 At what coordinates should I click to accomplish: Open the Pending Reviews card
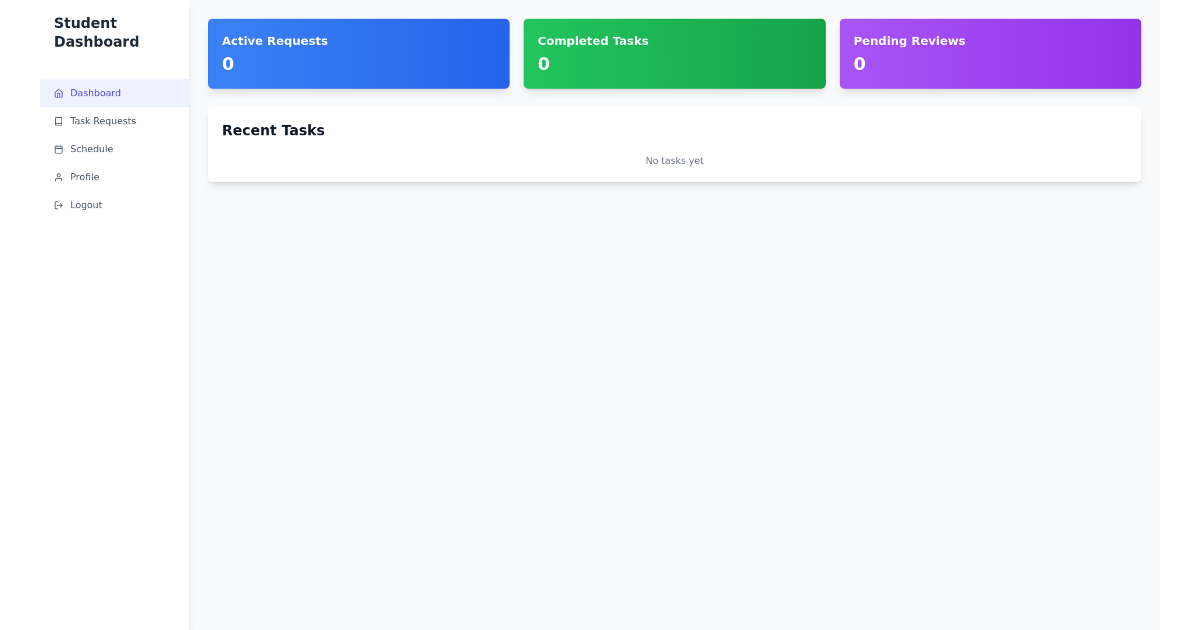pos(990,53)
